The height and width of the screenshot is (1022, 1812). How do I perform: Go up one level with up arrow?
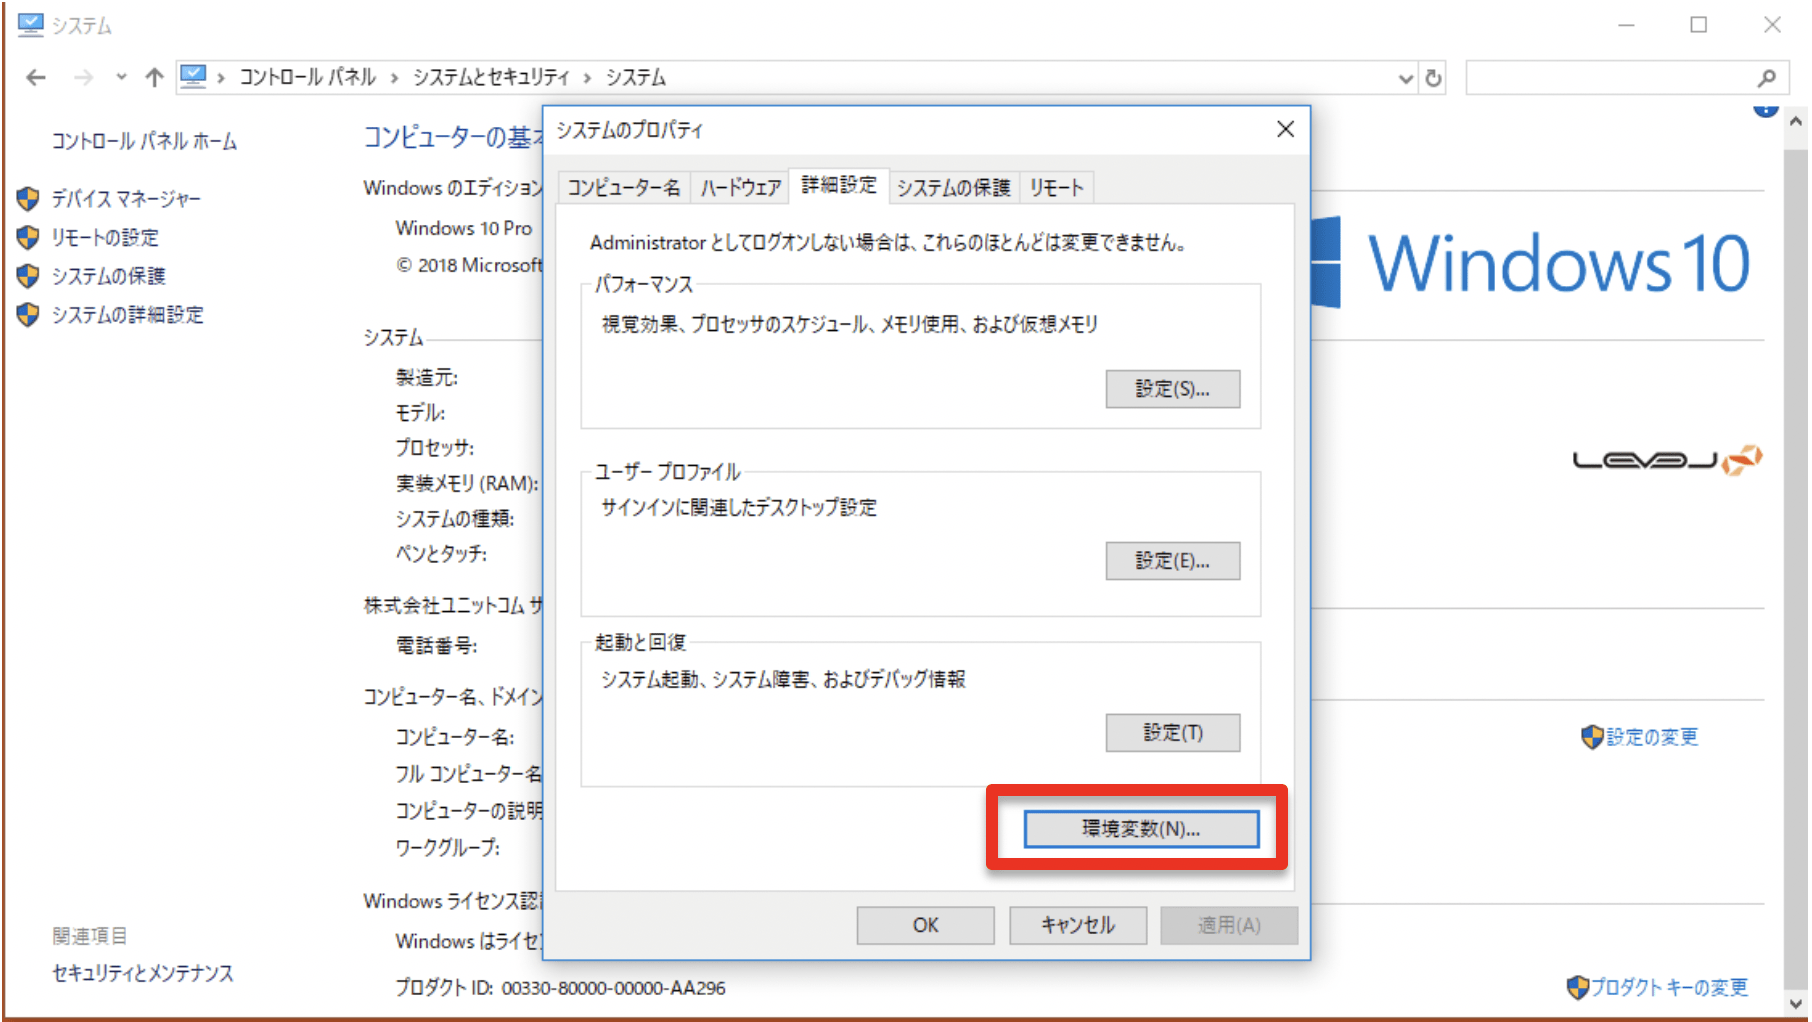[154, 77]
